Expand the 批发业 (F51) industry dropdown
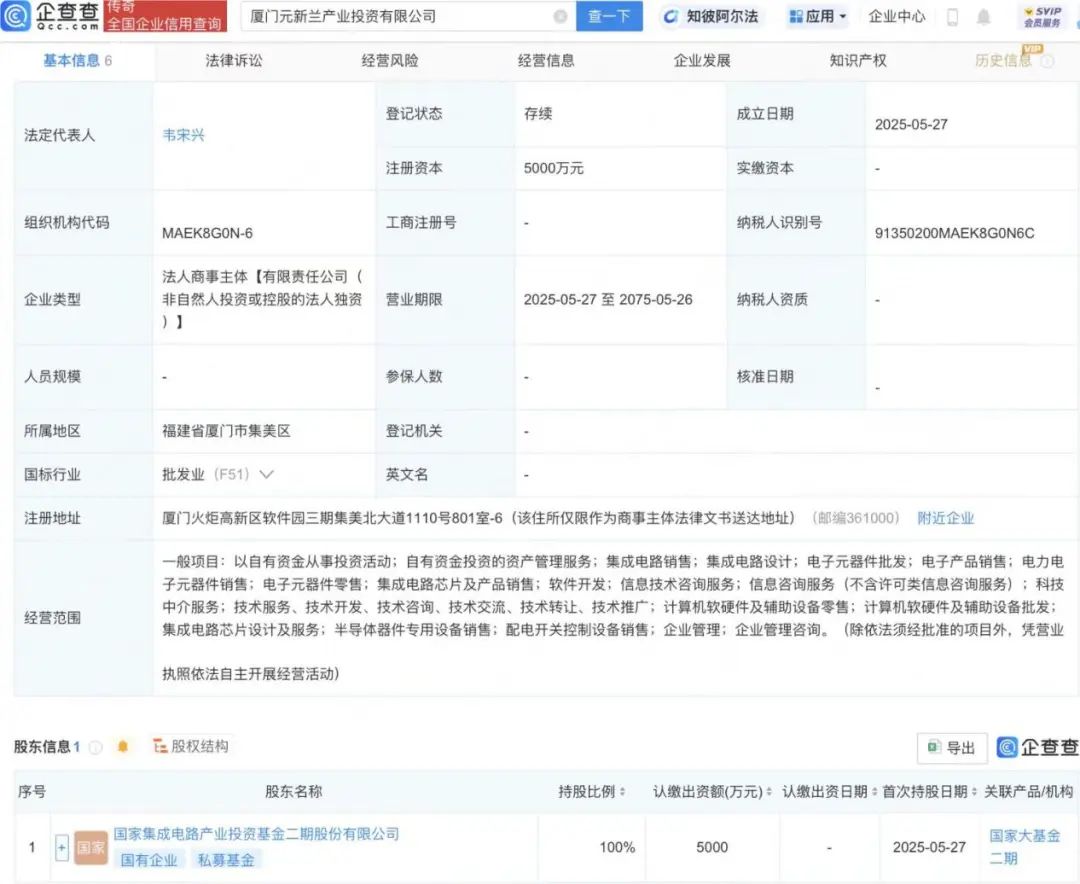This screenshot has height=884, width=1080. tap(266, 474)
